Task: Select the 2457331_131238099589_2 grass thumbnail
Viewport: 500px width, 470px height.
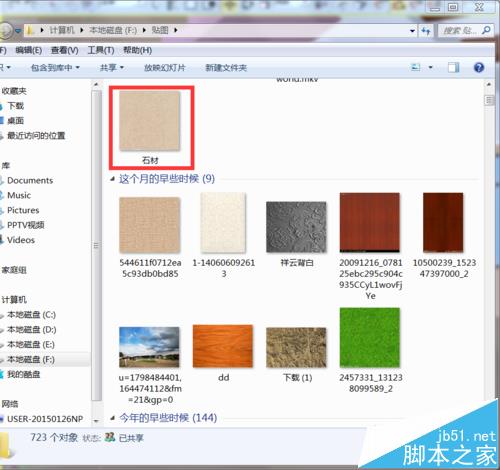Action: click(x=370, y=337)
